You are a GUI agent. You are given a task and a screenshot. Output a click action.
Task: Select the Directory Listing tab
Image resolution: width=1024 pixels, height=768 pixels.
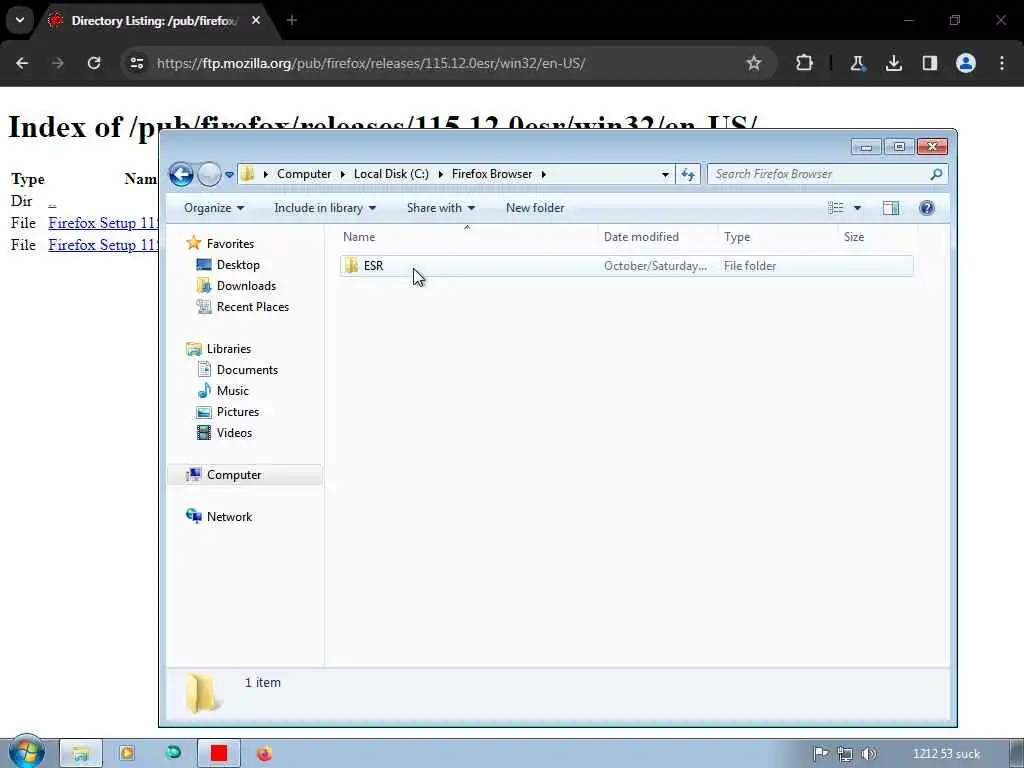pyautogui.click(x=154, y=20)
